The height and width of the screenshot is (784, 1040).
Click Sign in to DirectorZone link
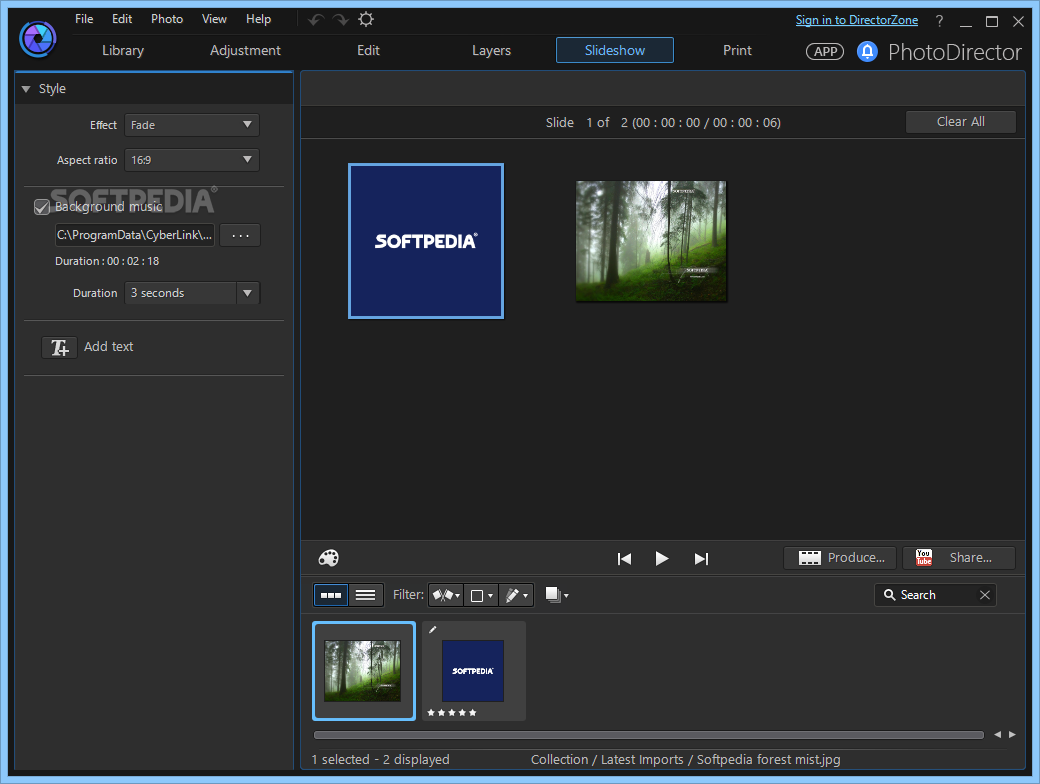coord(857,20)
